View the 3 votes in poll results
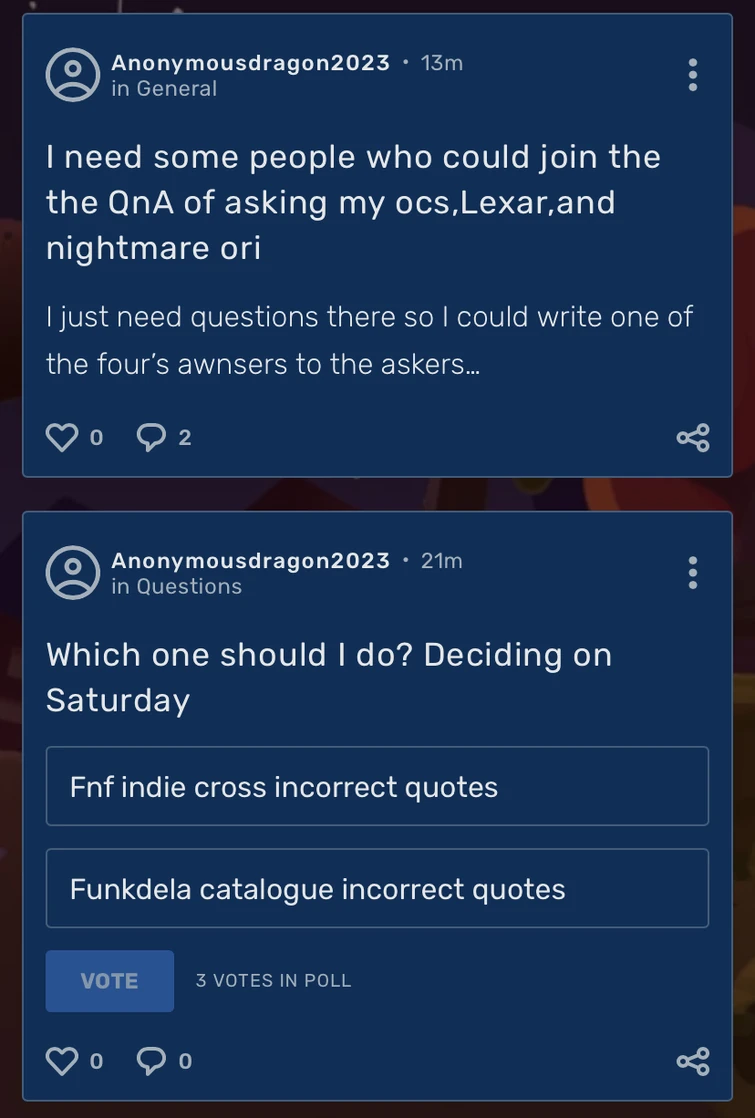This screenshot has width=755, height=1118. coord(273,981)
